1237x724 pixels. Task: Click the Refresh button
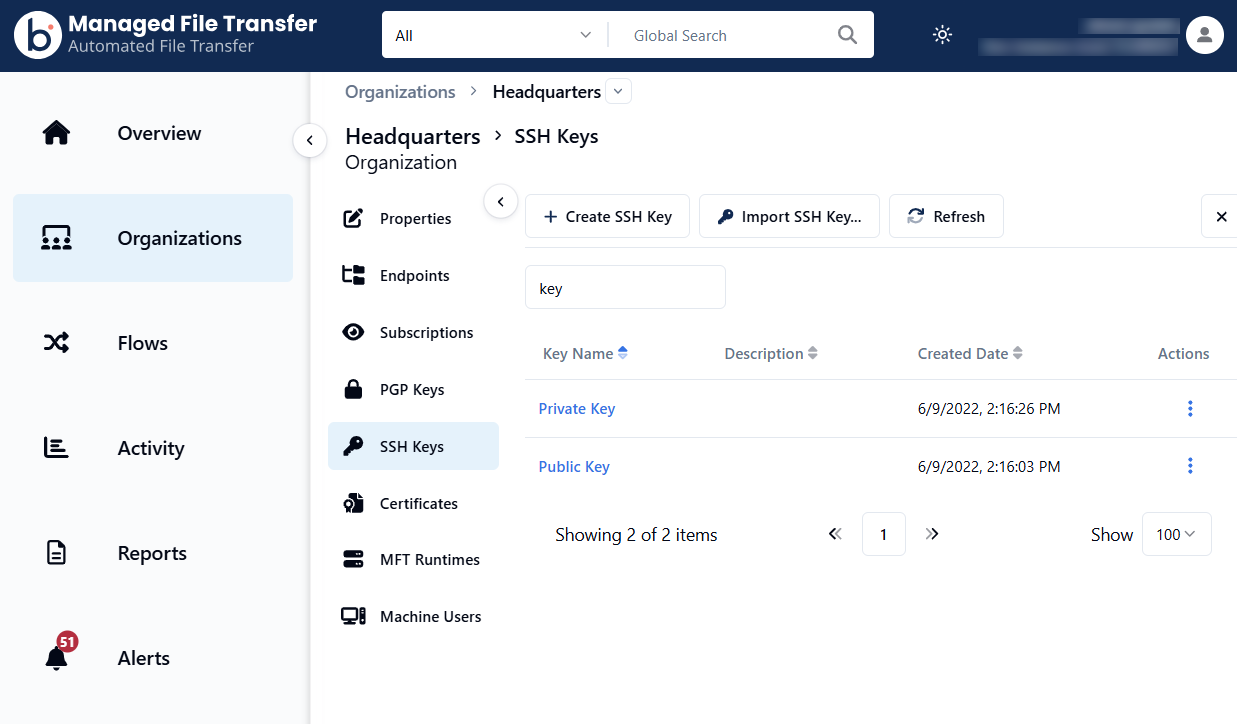[x=946, y=216]
